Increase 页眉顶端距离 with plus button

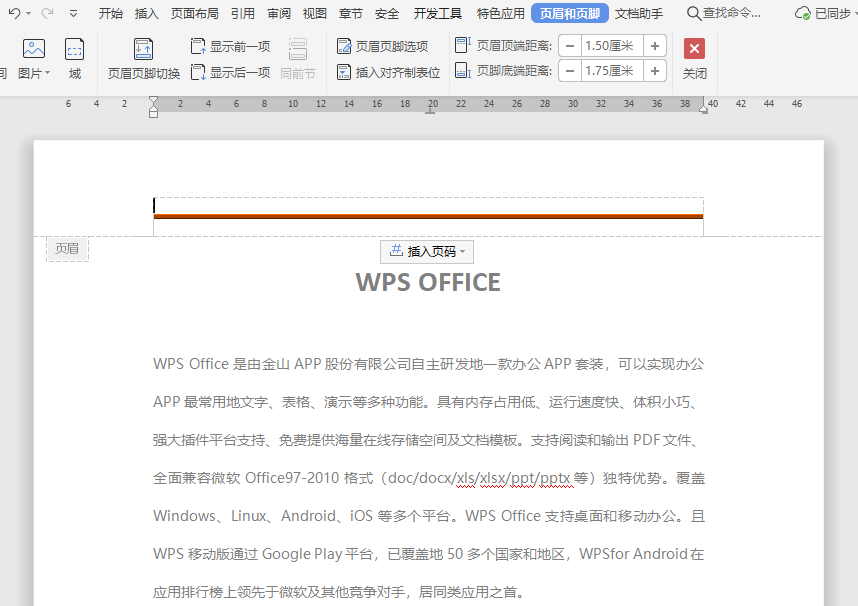[654, 46]
